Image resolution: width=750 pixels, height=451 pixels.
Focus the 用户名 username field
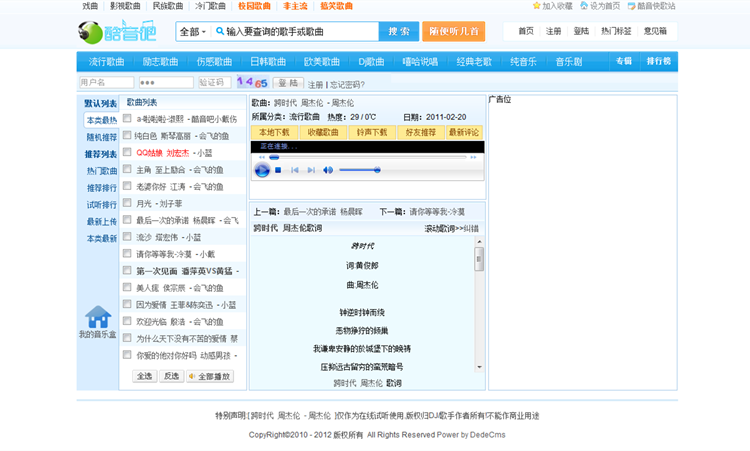point(106,82)
